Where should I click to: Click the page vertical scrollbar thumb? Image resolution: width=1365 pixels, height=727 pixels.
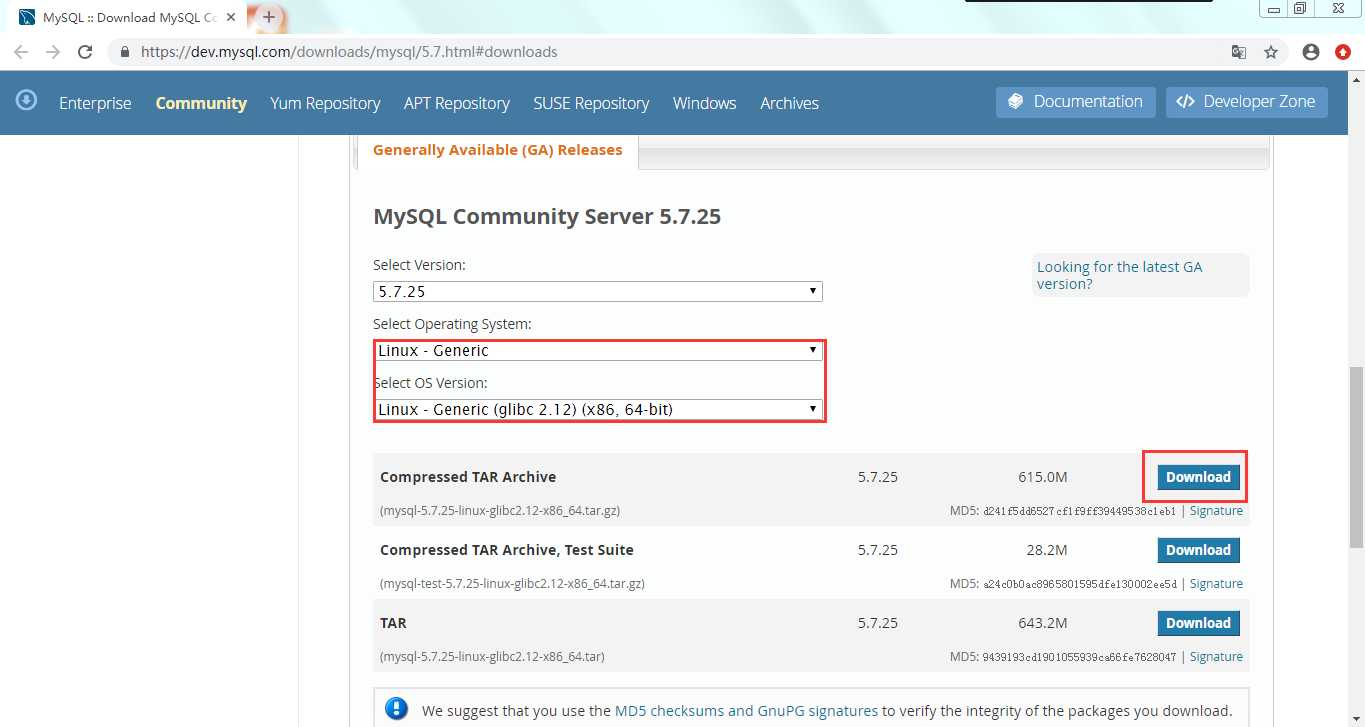pos(1356,456)
